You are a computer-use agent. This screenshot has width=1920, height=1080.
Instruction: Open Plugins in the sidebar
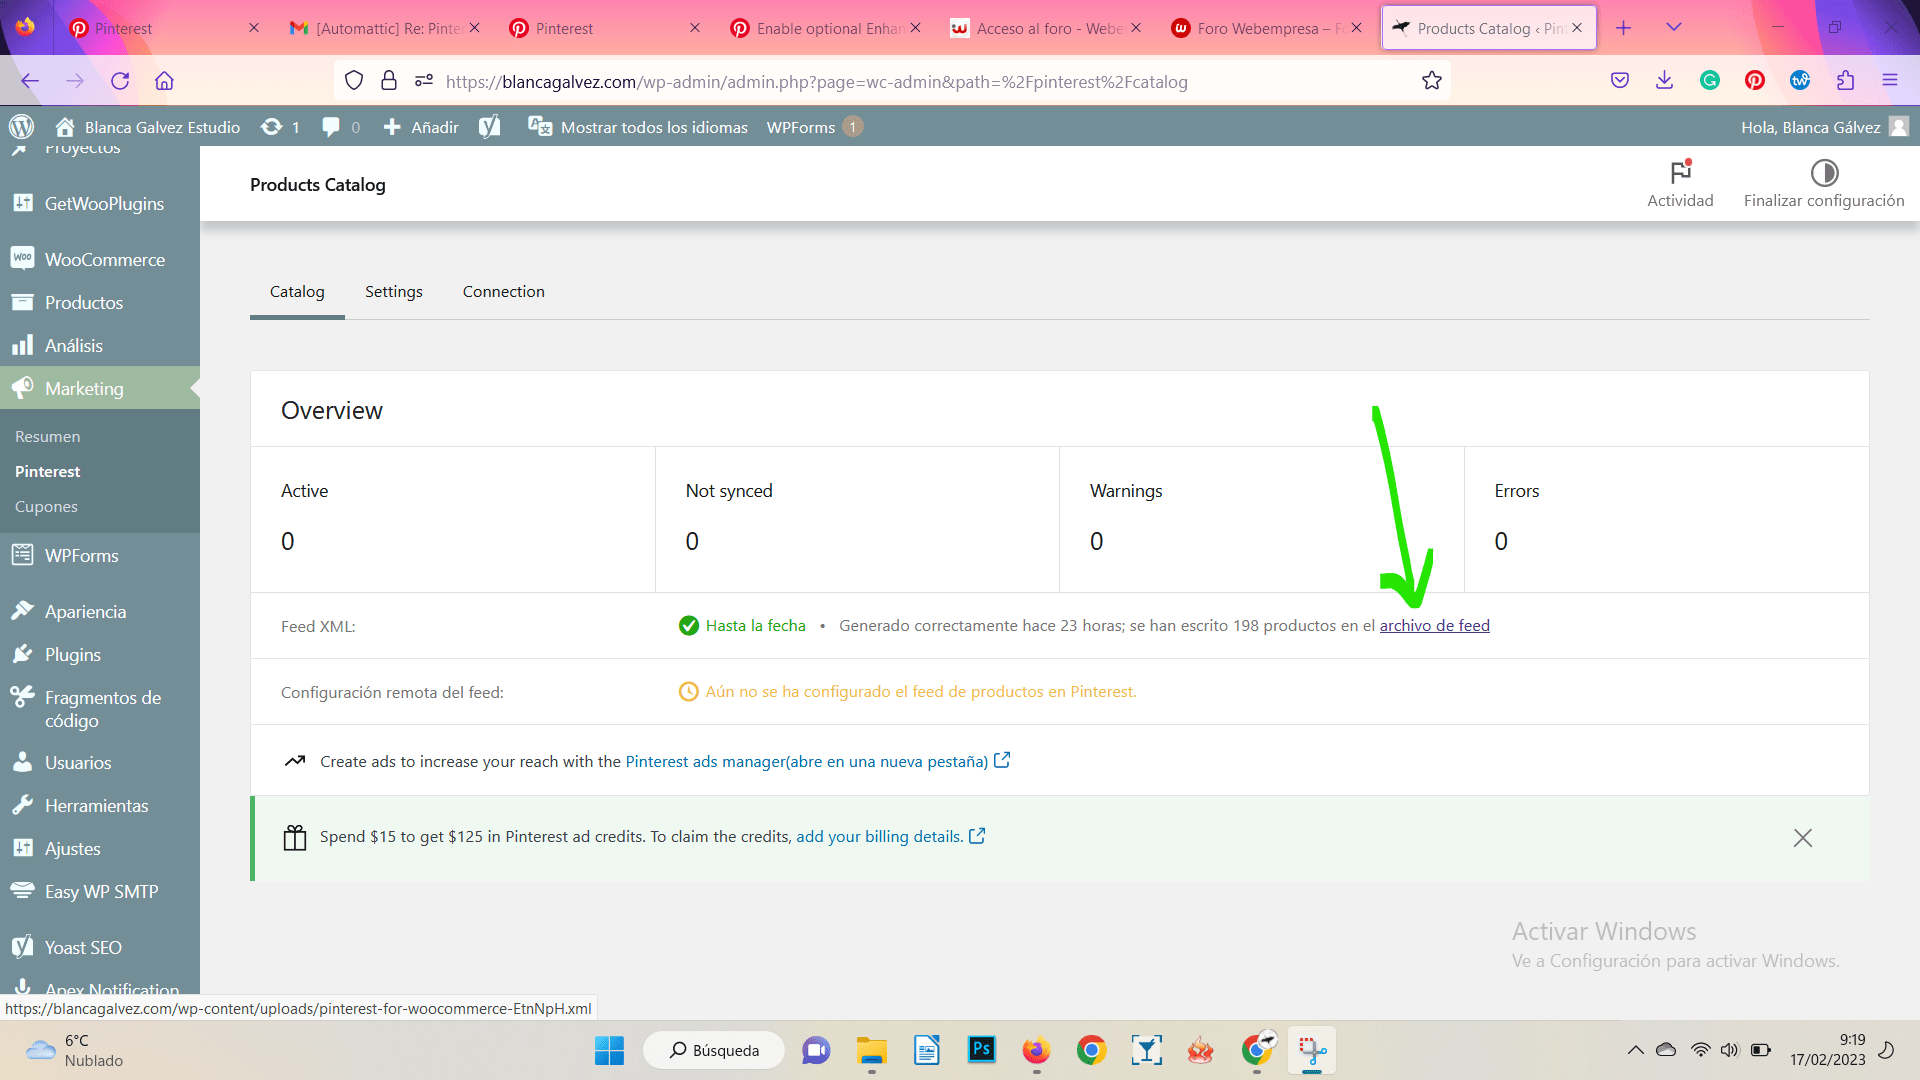100,655
